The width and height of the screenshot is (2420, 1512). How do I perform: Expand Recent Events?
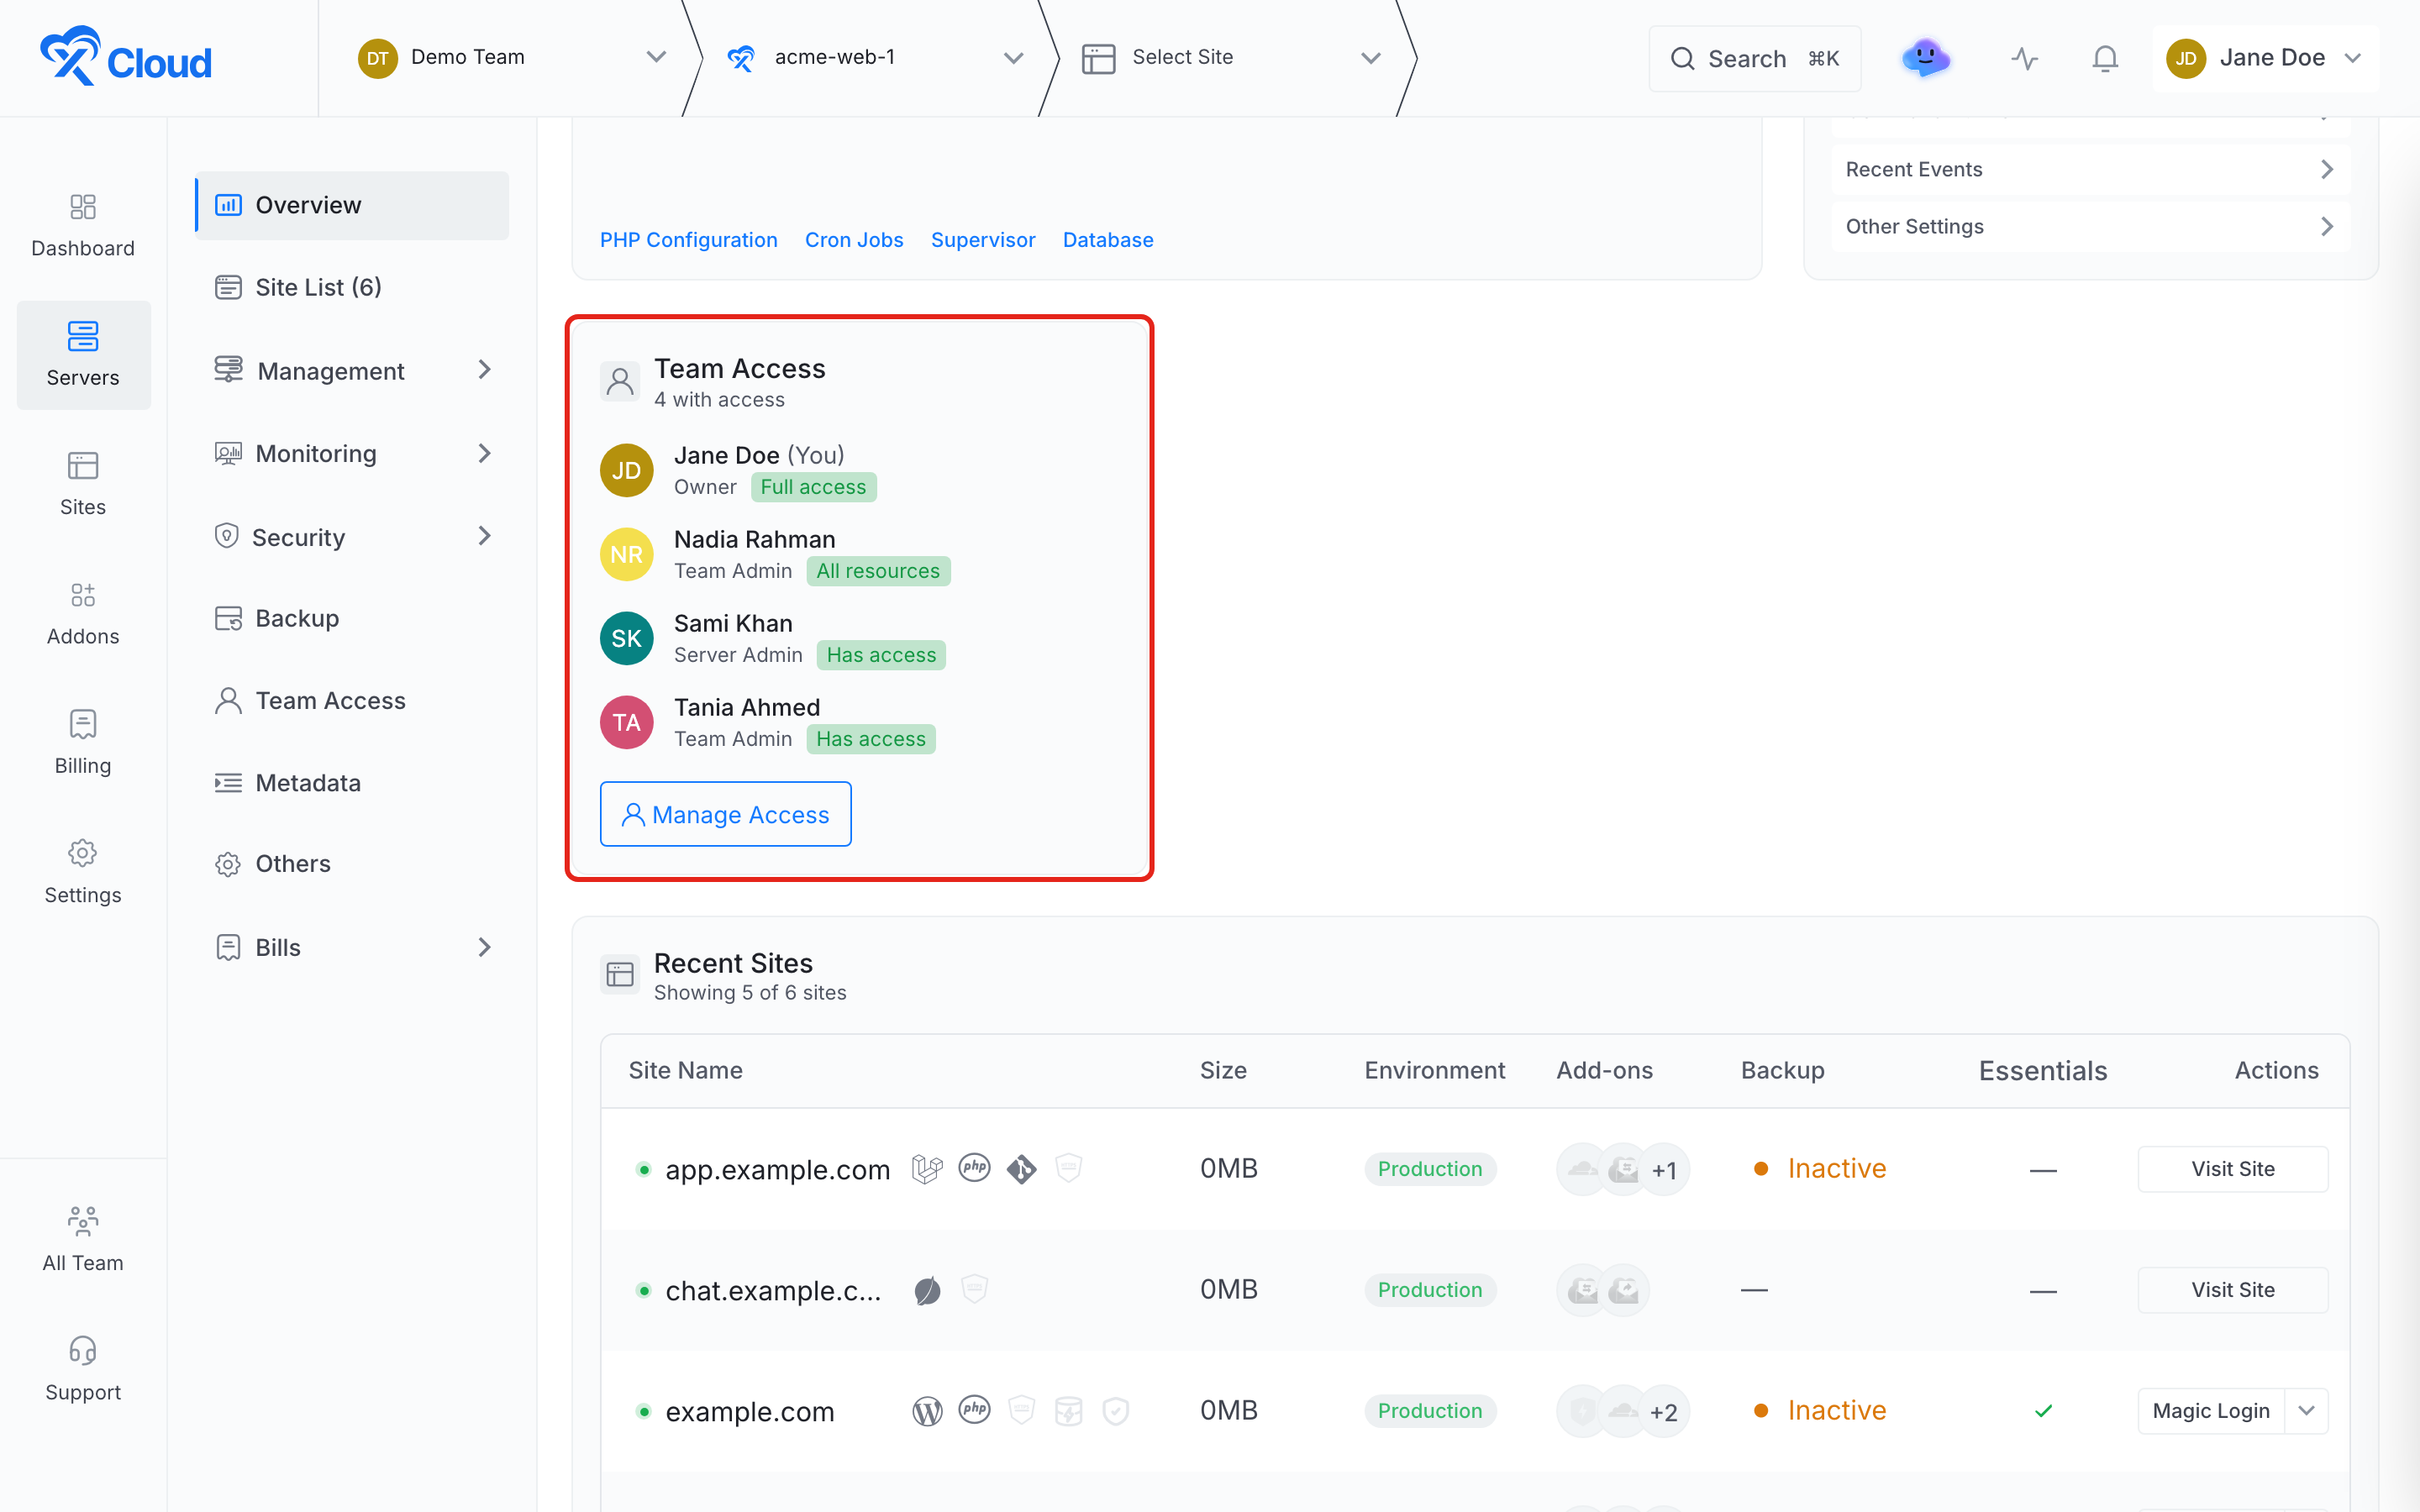click(x=2090, y=169)
